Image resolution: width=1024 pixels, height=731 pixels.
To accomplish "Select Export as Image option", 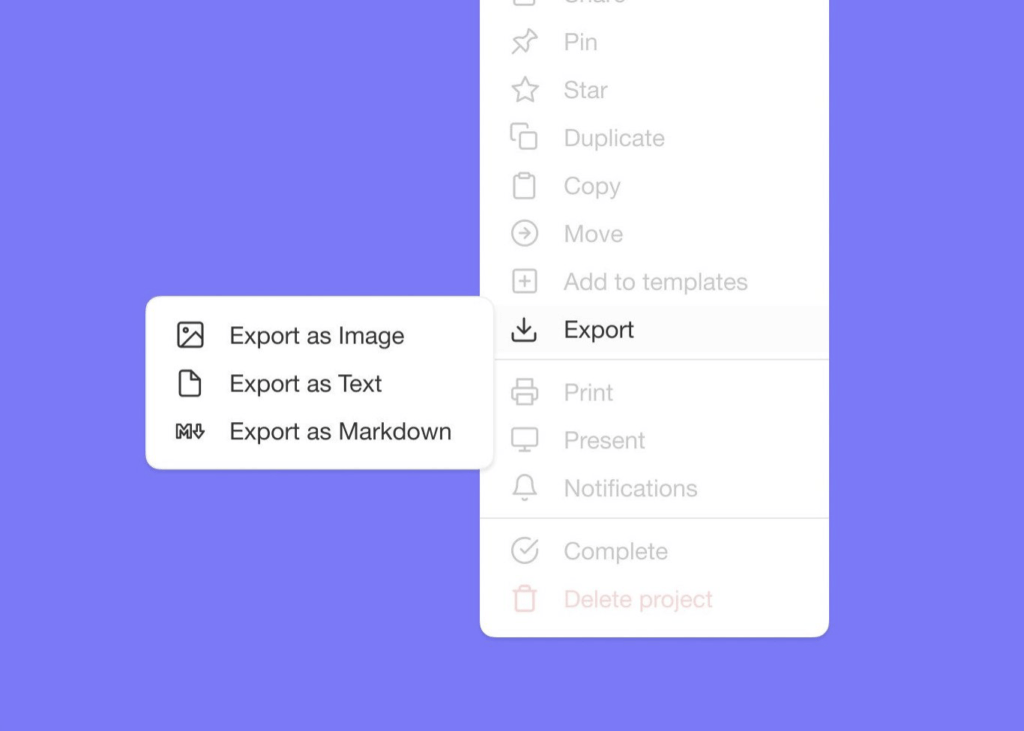I will (316, 336).
